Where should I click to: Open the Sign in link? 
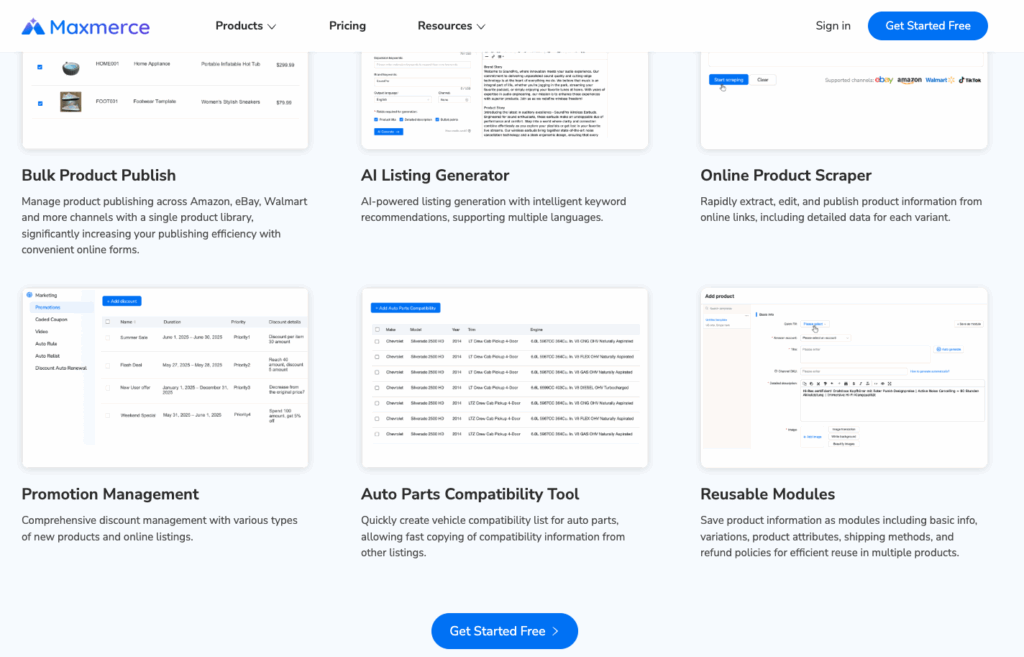[x=833, y=25]
